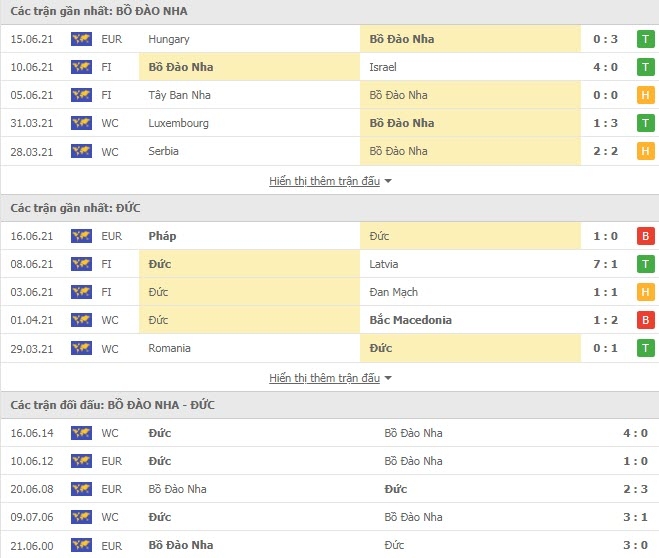Click the flag icon on the 21.06.00 match
The width and height of the screenshot is (659, 558).
click(81, 545)
